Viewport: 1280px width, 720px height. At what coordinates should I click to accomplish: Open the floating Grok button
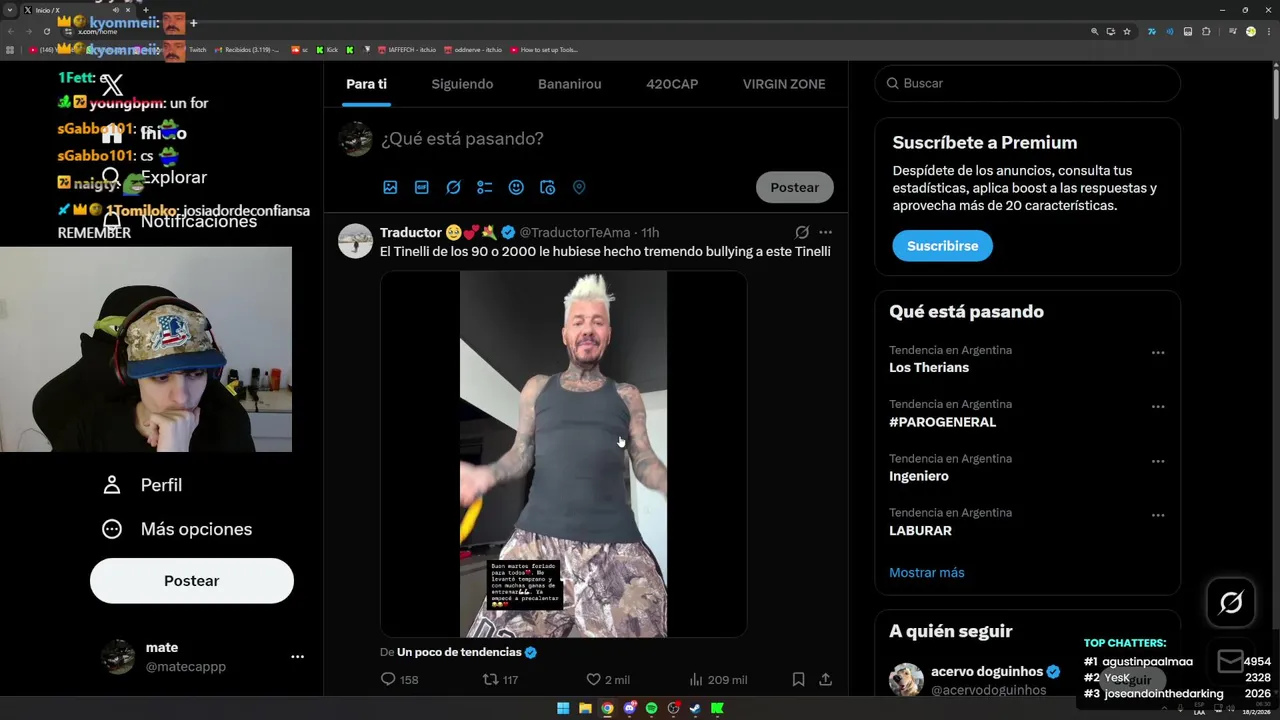click(1231, 603)
